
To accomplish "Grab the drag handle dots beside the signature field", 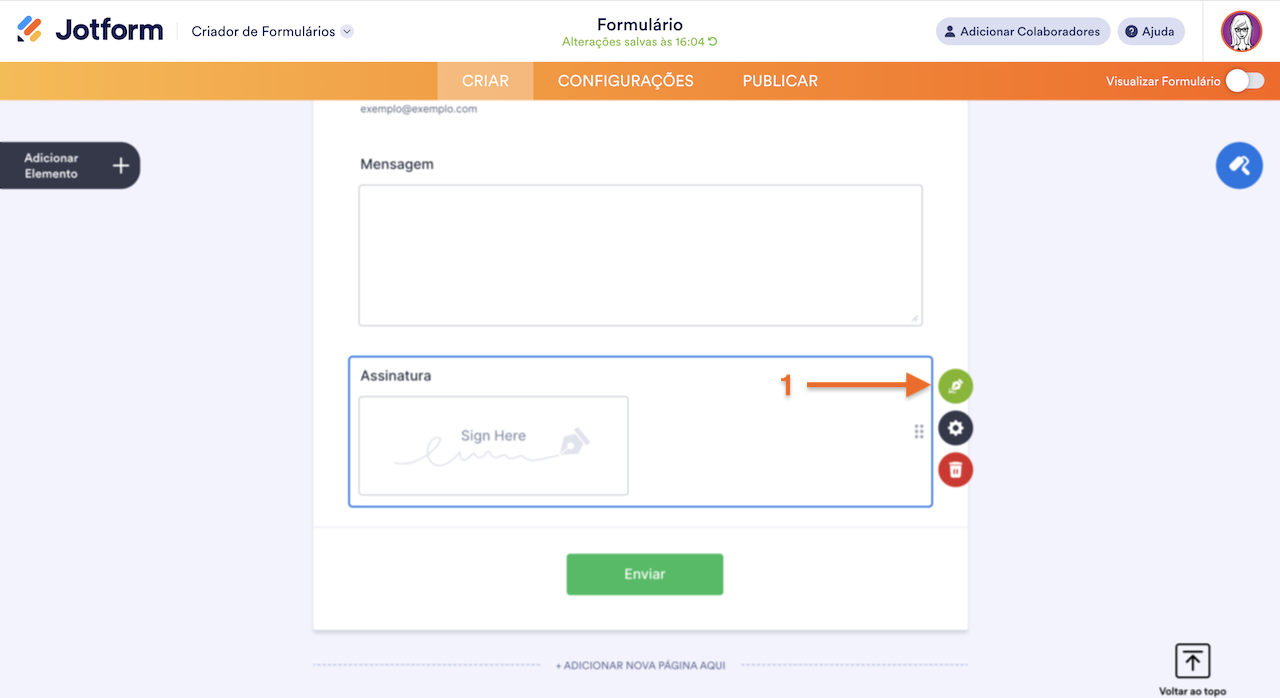I will tap(919, 431).
